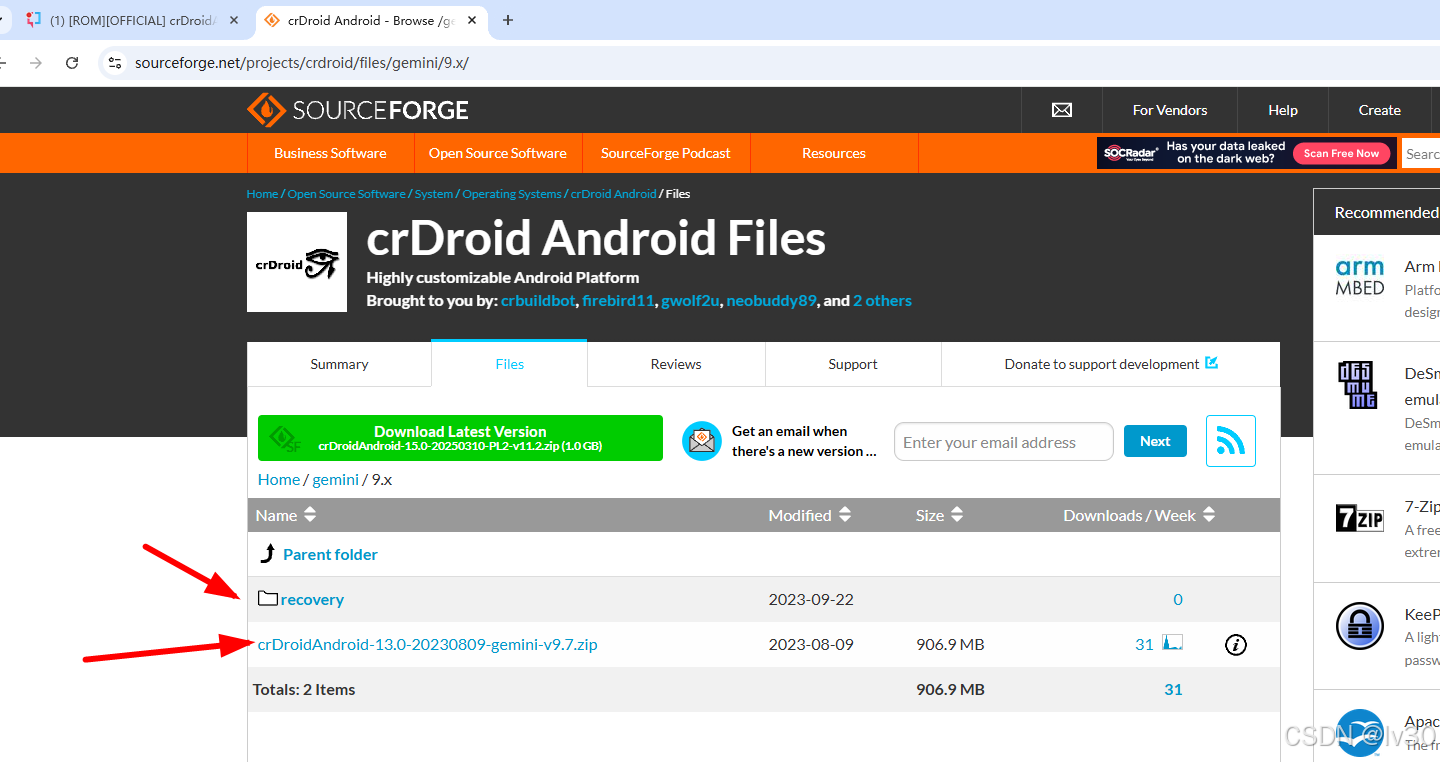The height and width of the screenshot is (762, 1440).
Task: Click Scan Free Now ad button
Action: pos(1341,153)
